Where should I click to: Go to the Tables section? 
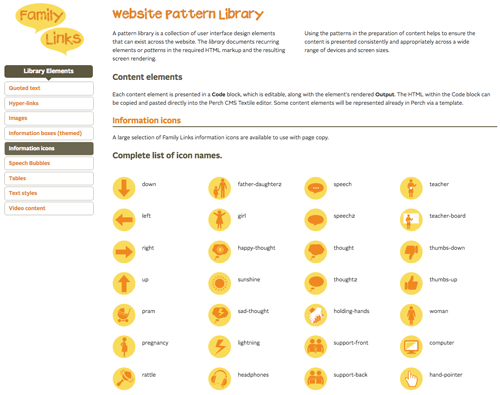click(x=49, y=178)
